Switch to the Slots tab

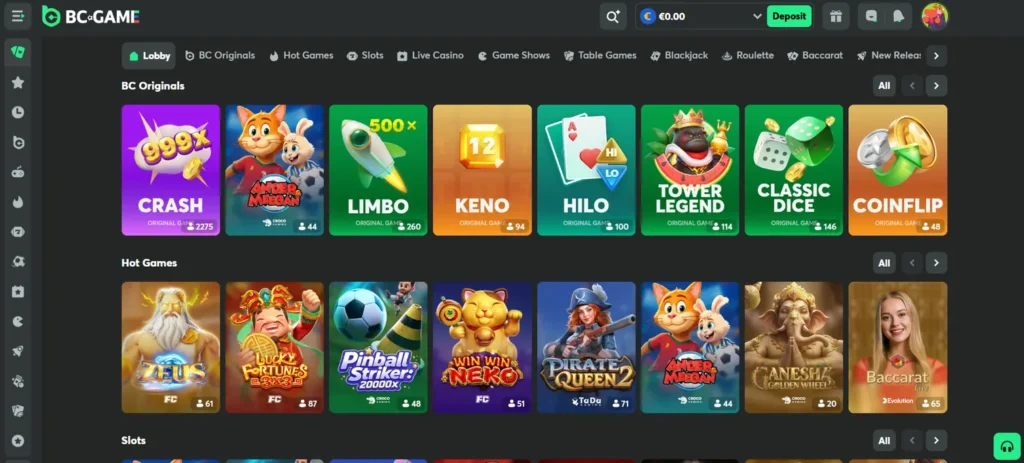365,56
